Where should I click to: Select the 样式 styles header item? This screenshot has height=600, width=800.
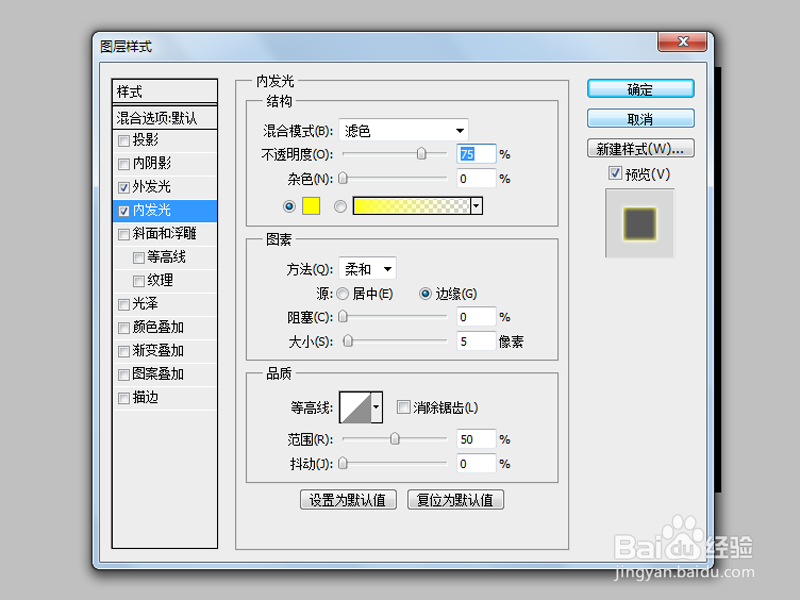click(165, 92)
